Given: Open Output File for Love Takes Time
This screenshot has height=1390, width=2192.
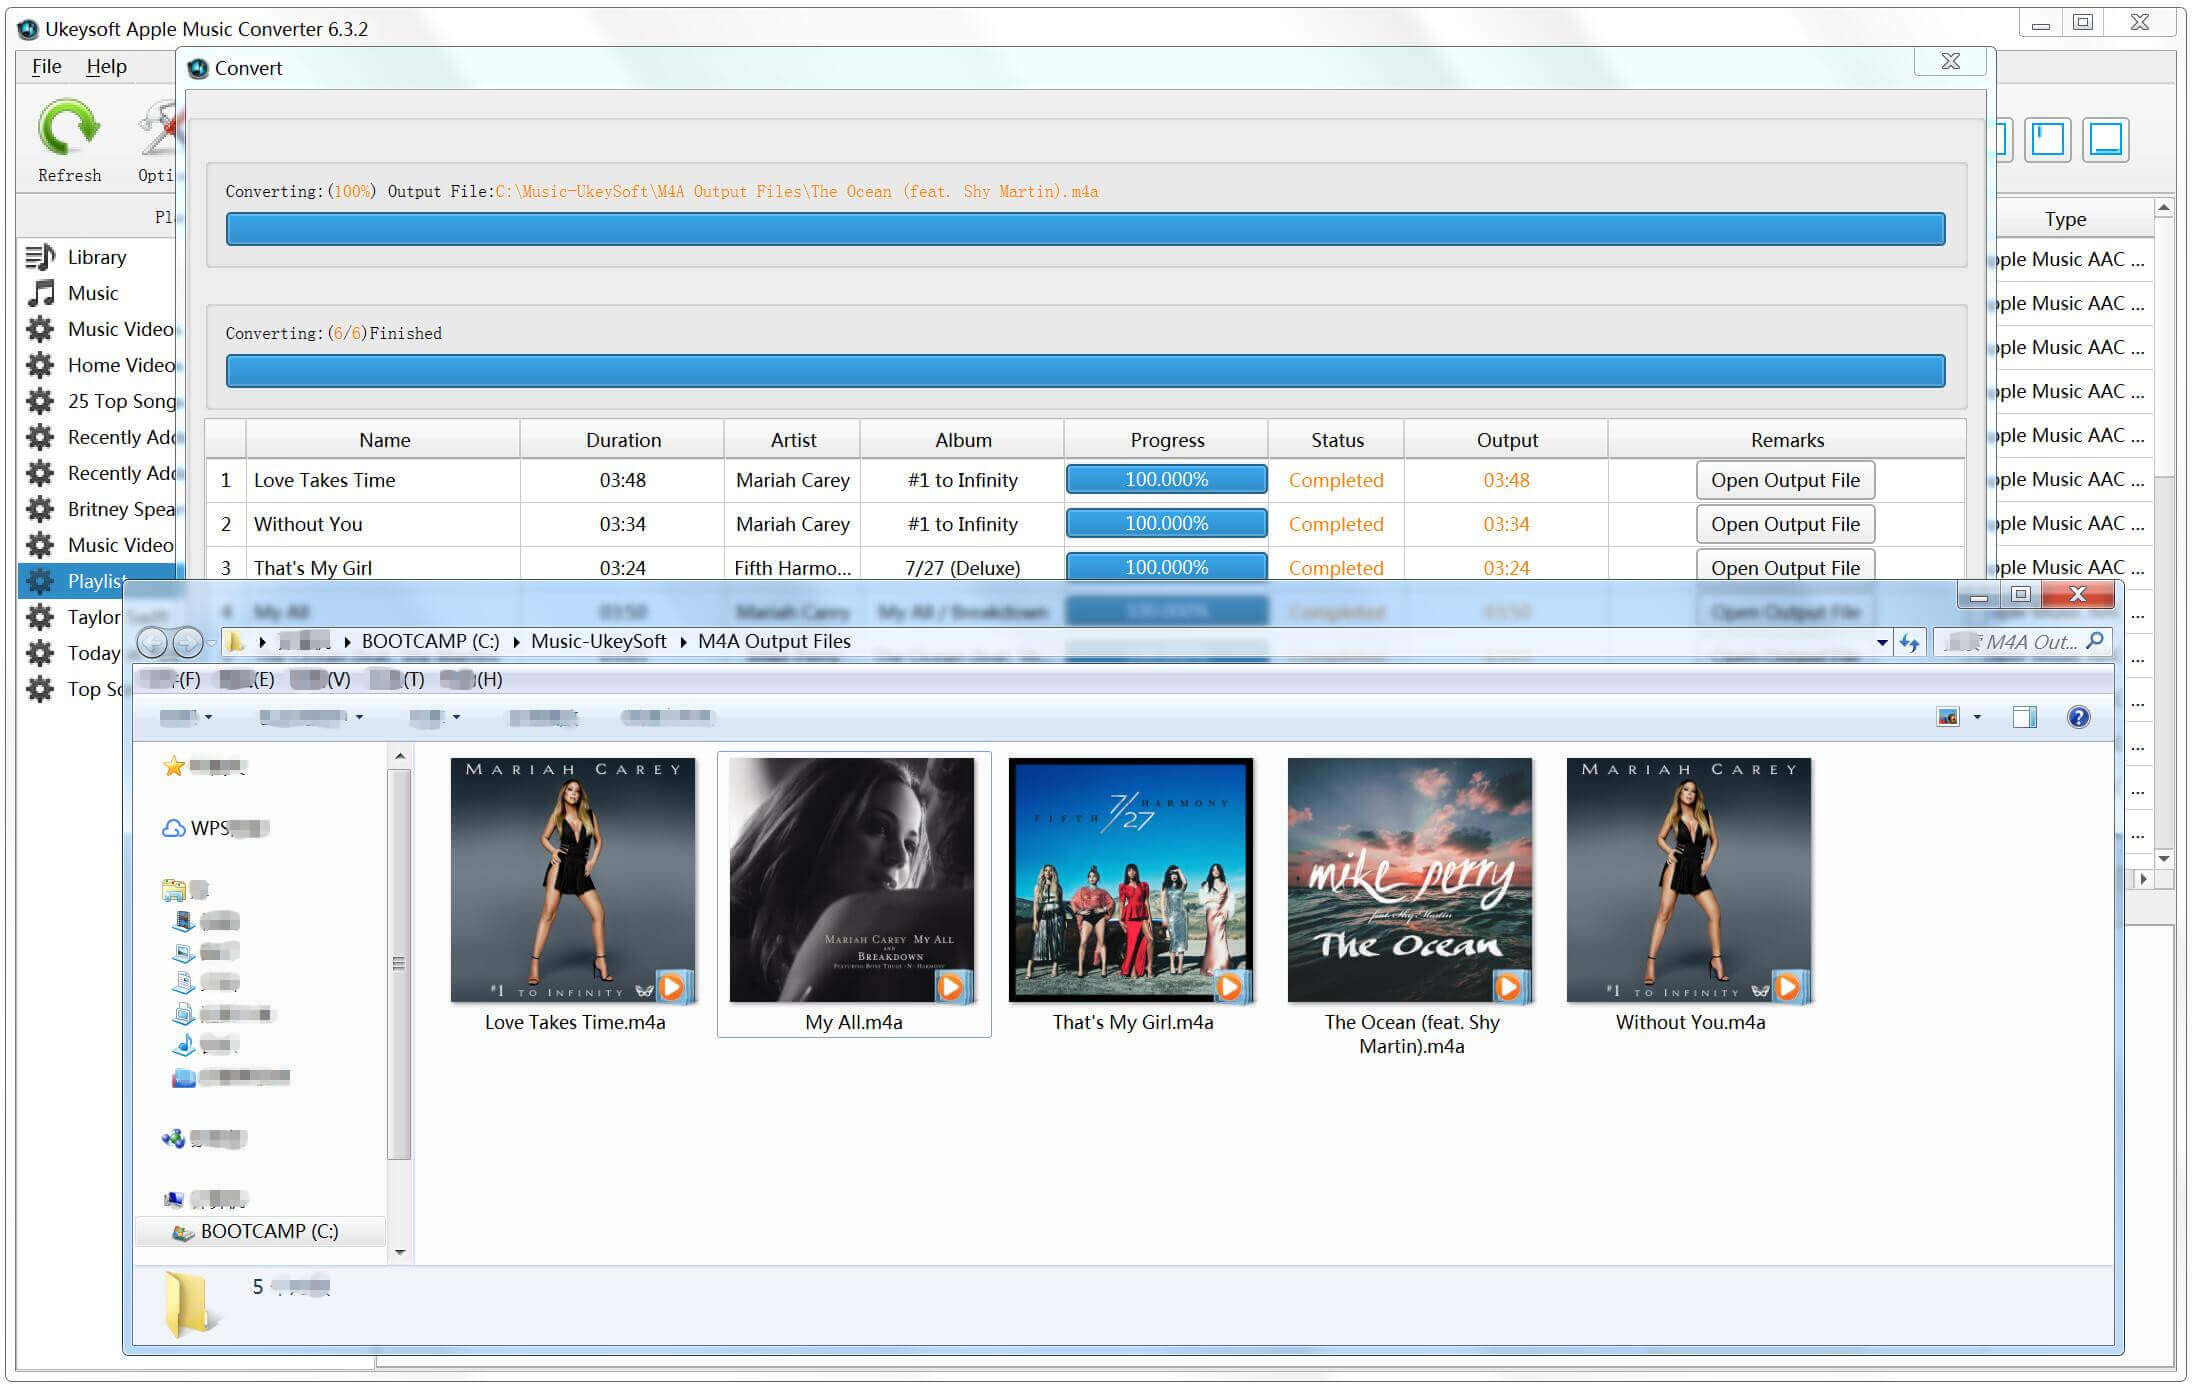Looking at the screenshot, I should pos(1785,479).
